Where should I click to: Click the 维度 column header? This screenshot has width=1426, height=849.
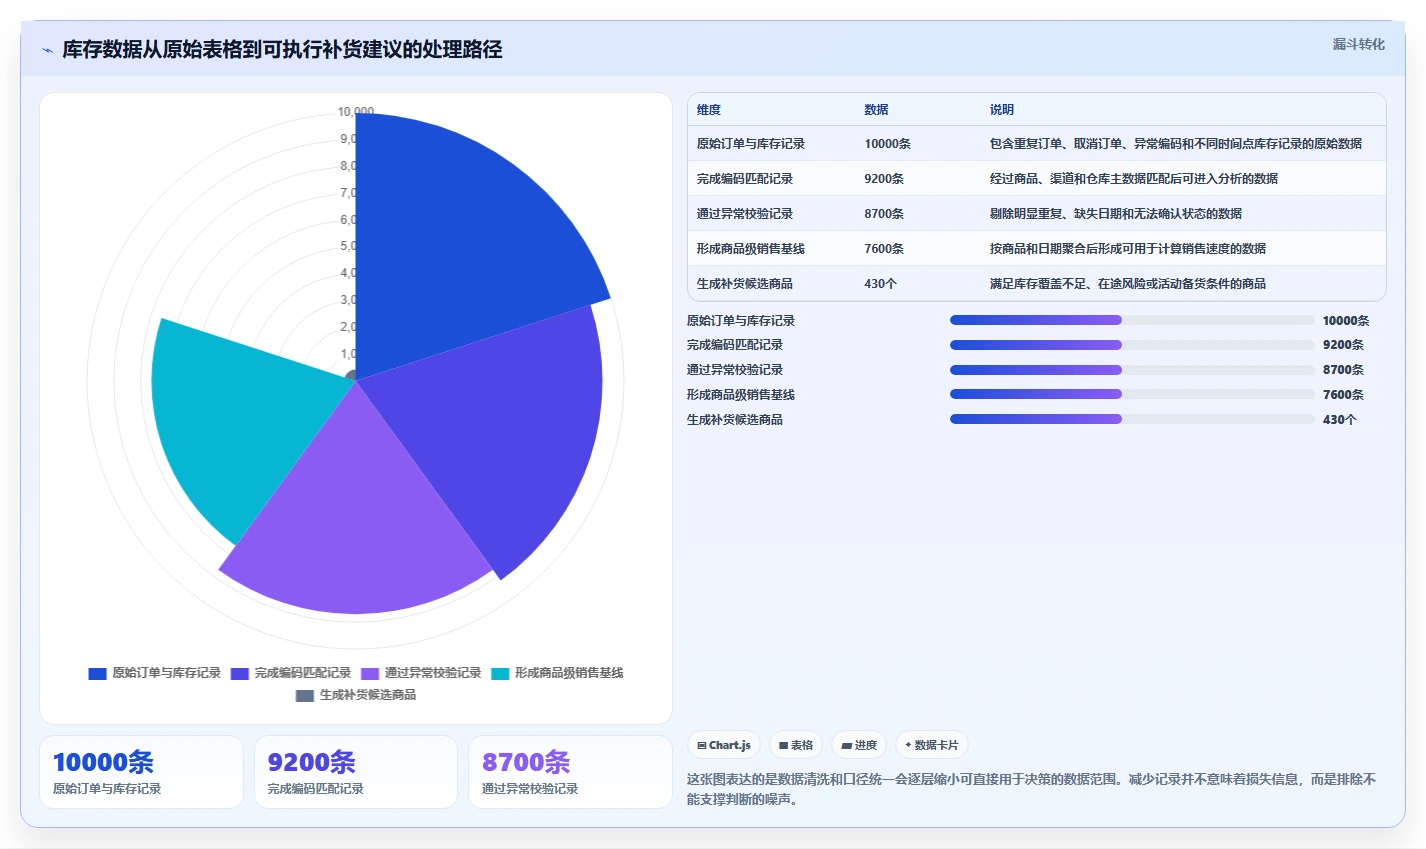709,110
